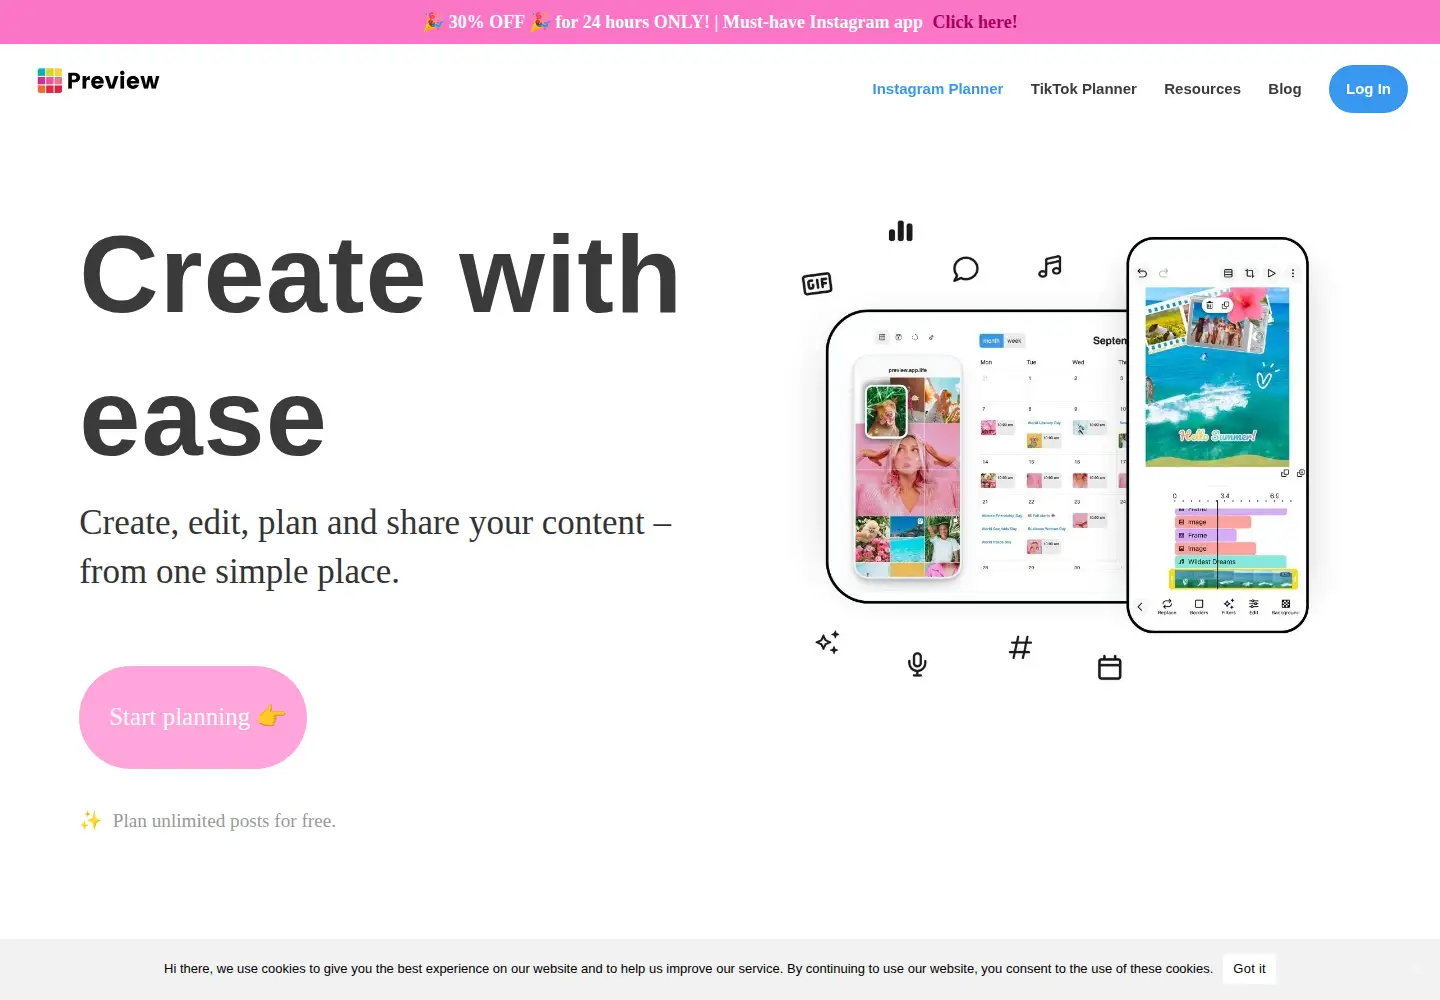Click the Background icon in the phone toolbar
1440x1000 pixels.
1286,606
